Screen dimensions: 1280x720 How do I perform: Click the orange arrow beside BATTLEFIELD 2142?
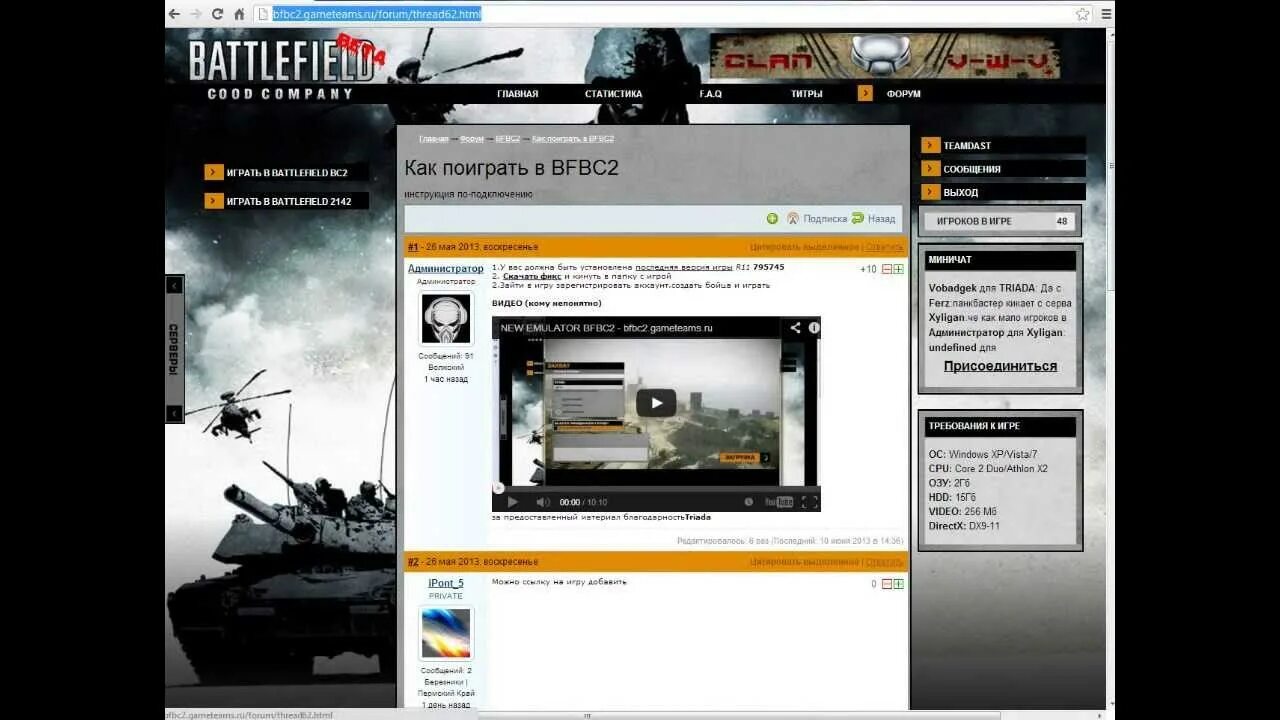tap(214, 200)
